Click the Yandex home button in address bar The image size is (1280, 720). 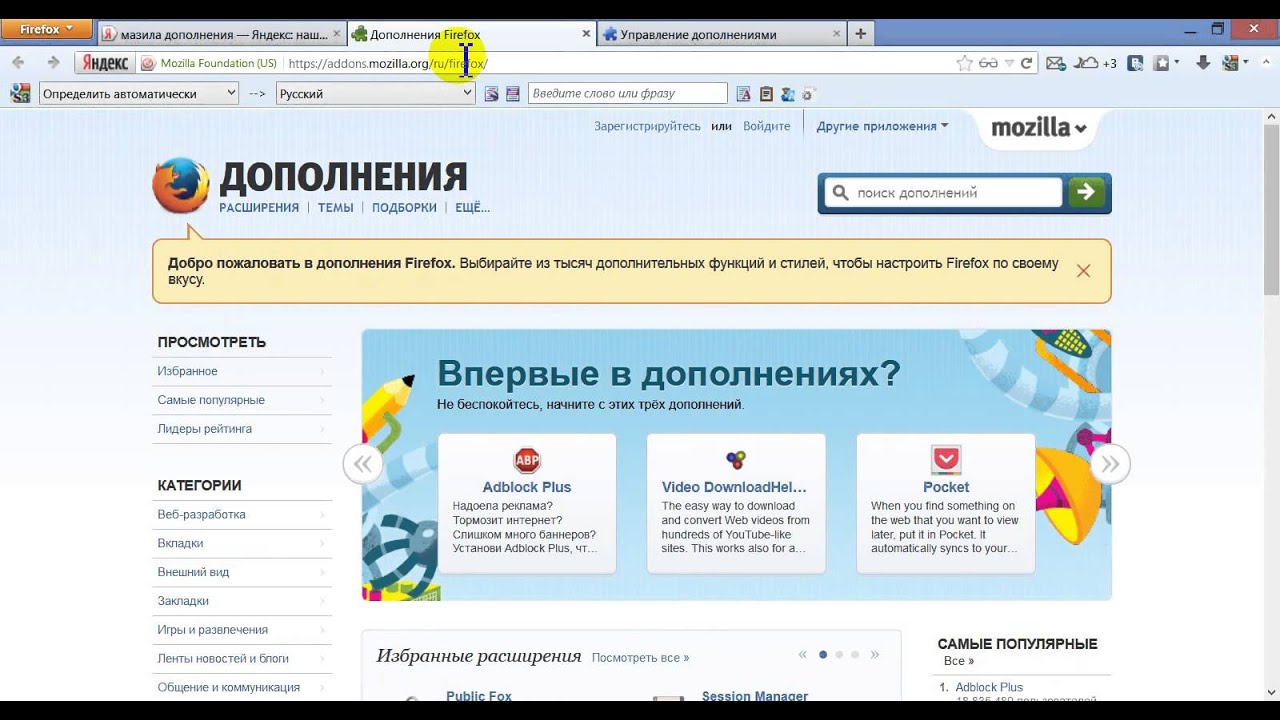pyautogui.click(x=105, y=63)
